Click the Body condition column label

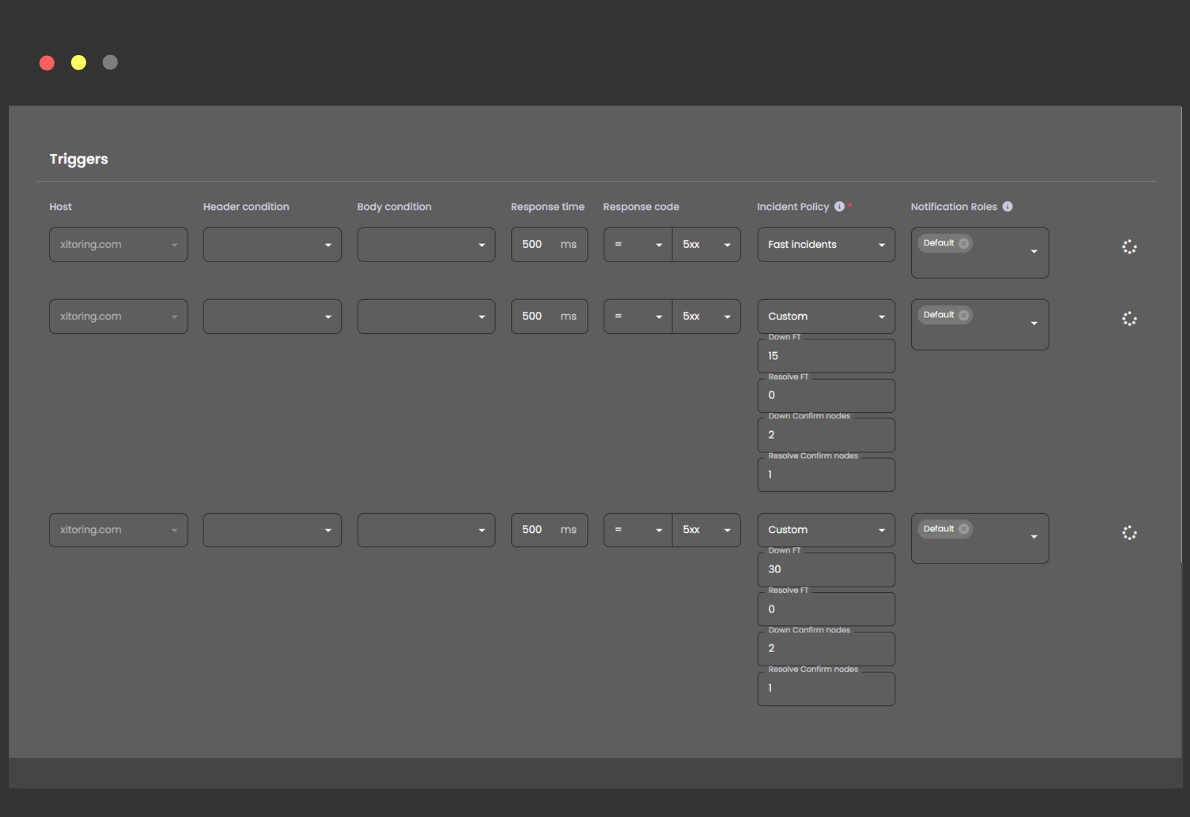tap(394, 206)
